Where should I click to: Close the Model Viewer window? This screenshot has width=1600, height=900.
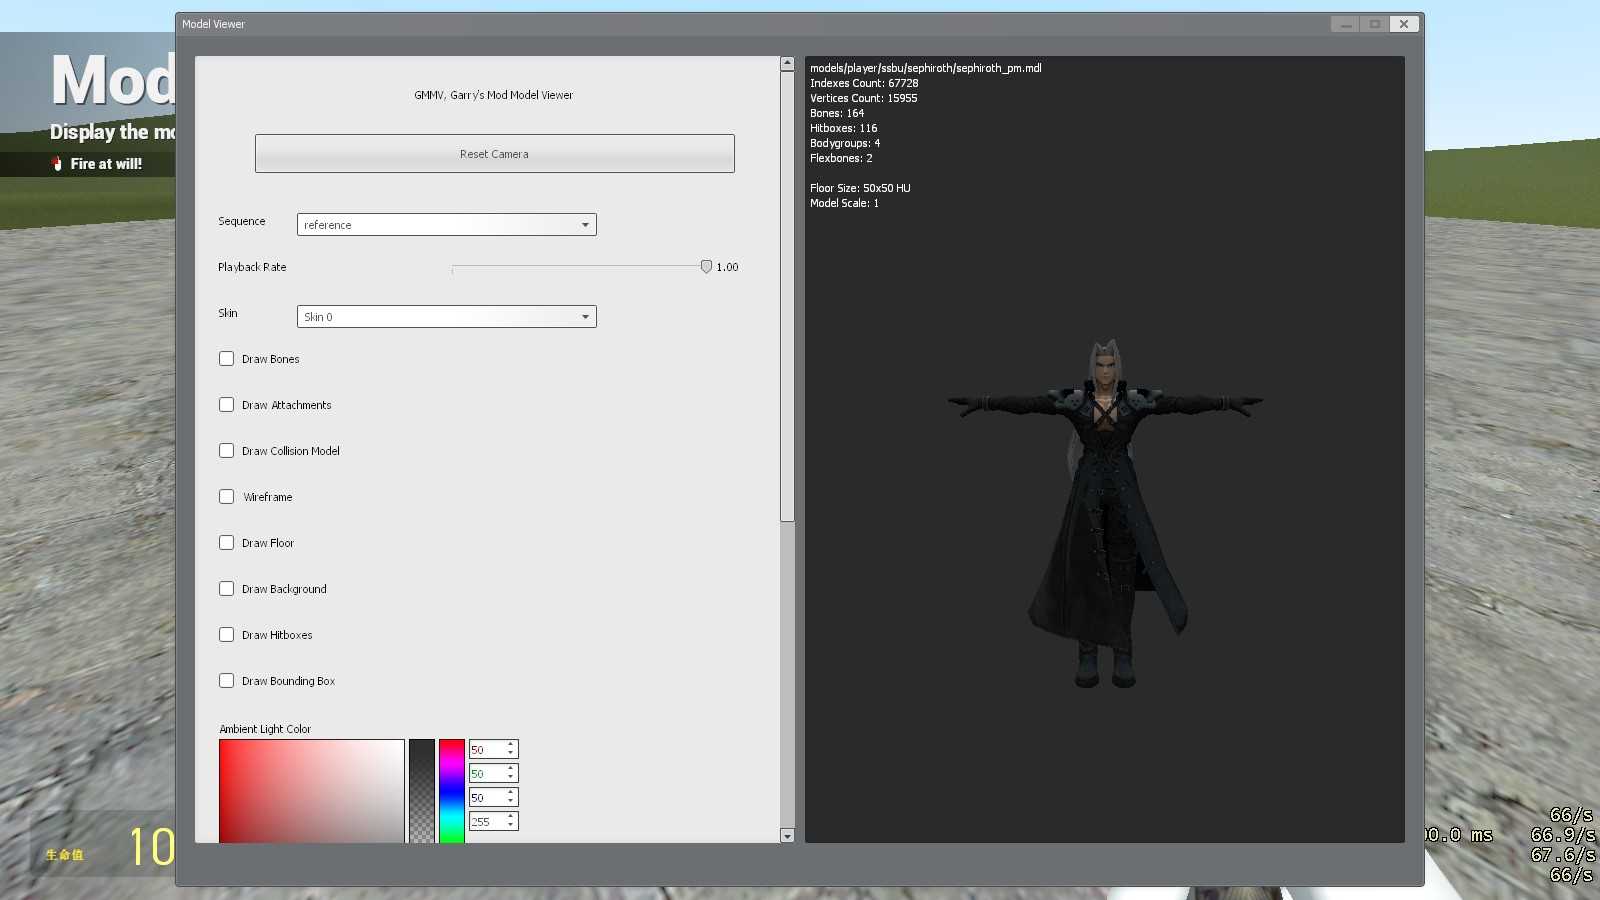tap(1404, 24)
